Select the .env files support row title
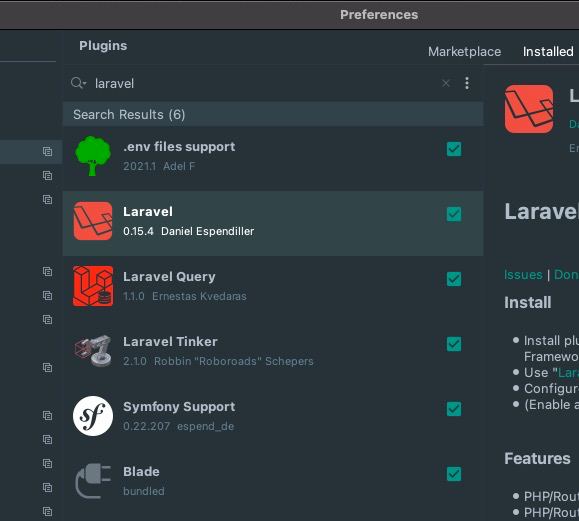 tap(179, 147)
